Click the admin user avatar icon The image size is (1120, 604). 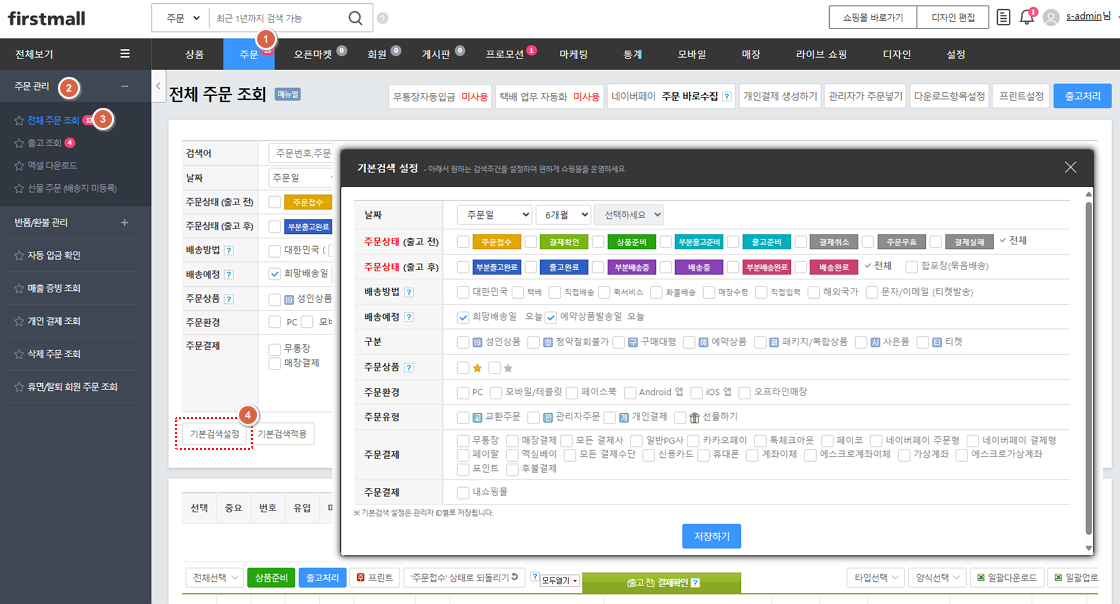pos(1051,17)
